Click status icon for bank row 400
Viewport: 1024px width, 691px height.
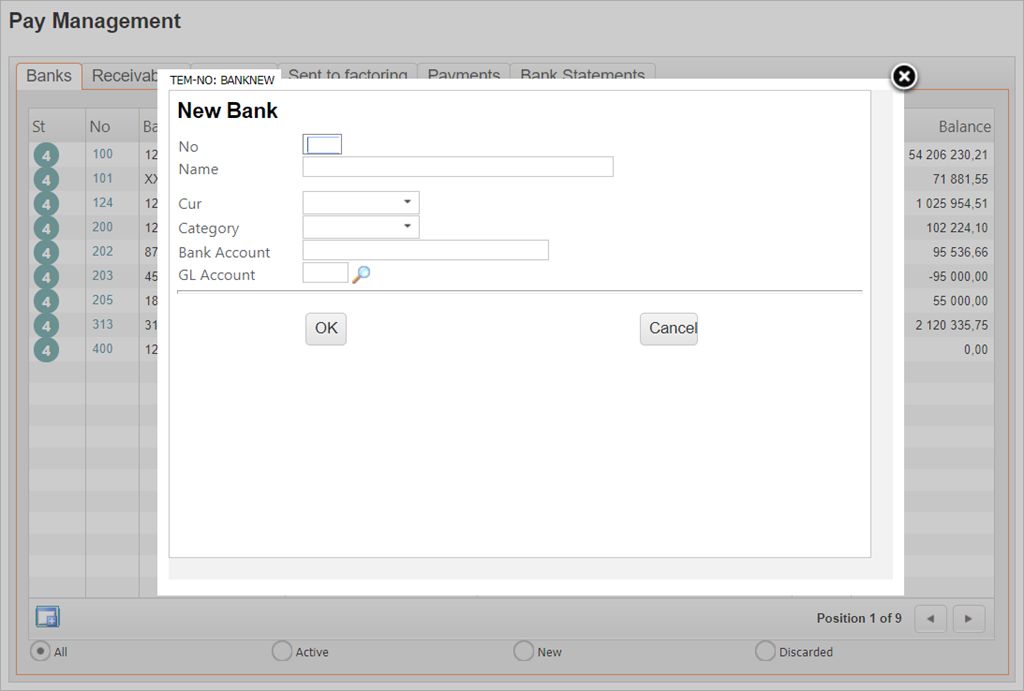46,350
